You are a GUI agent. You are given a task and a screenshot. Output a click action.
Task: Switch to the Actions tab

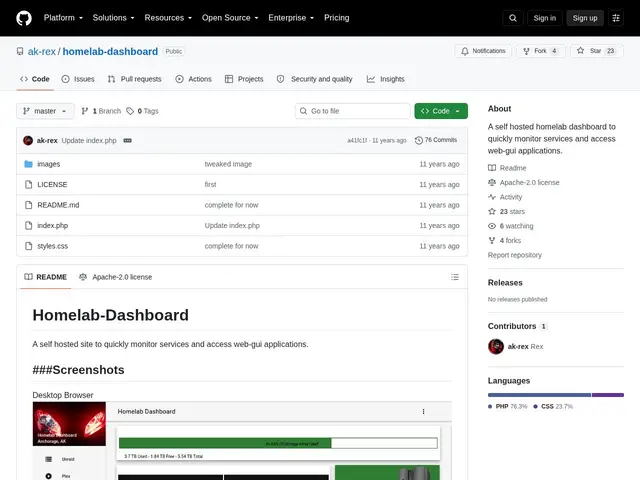tap(193, 79)
